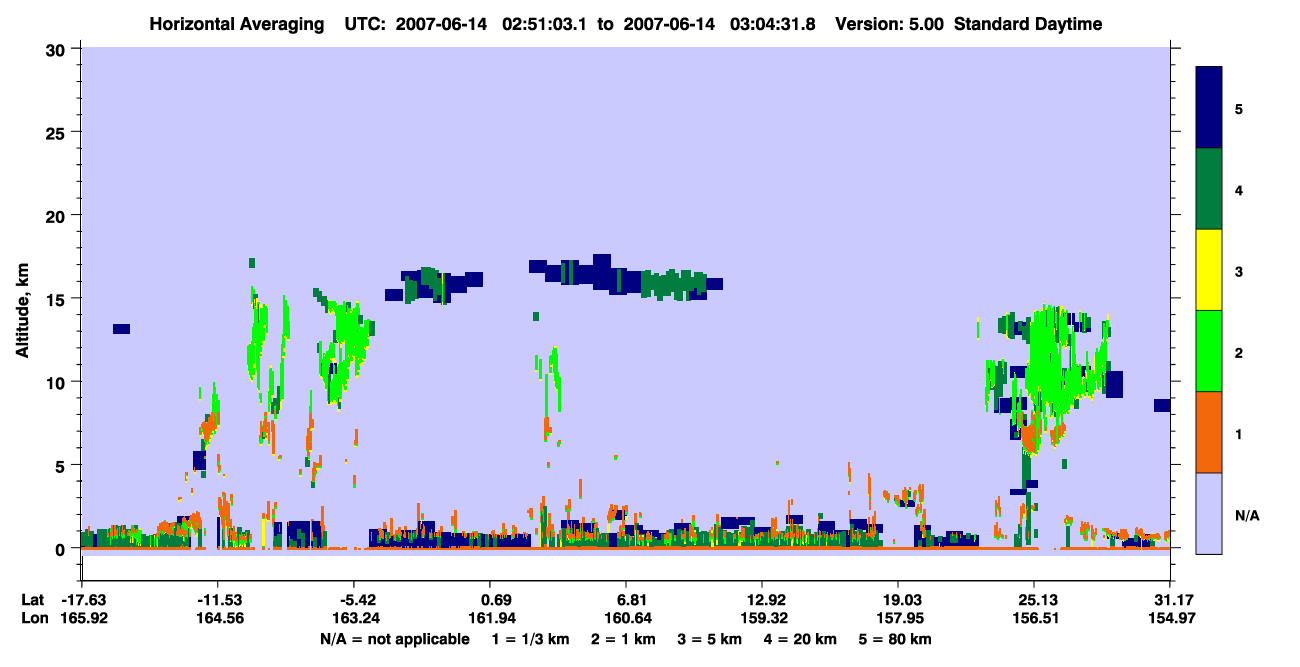Click the 'Lat' row label
The image size is (1300, 667).
click(x=32, y=600)
